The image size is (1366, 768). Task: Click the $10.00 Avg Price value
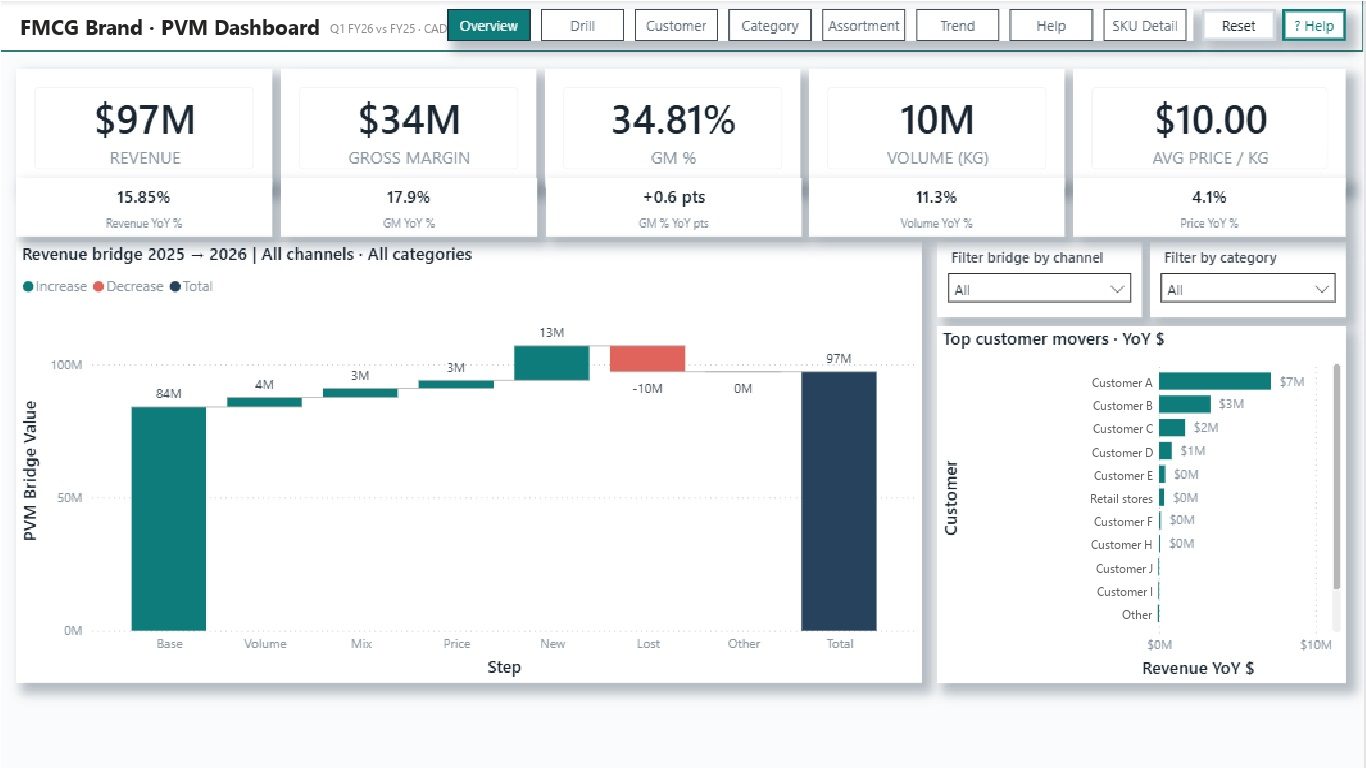(1211, 120)
